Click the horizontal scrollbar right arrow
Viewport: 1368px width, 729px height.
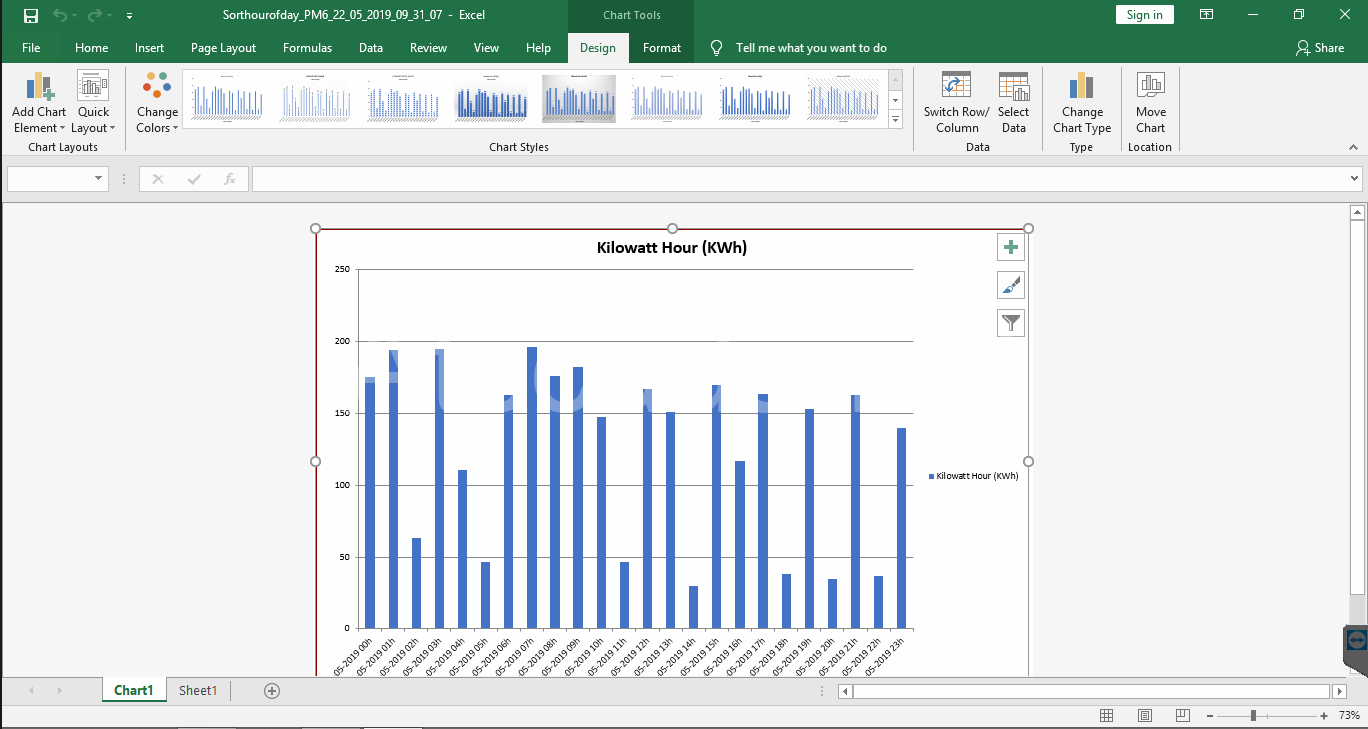coord(1340,691)
